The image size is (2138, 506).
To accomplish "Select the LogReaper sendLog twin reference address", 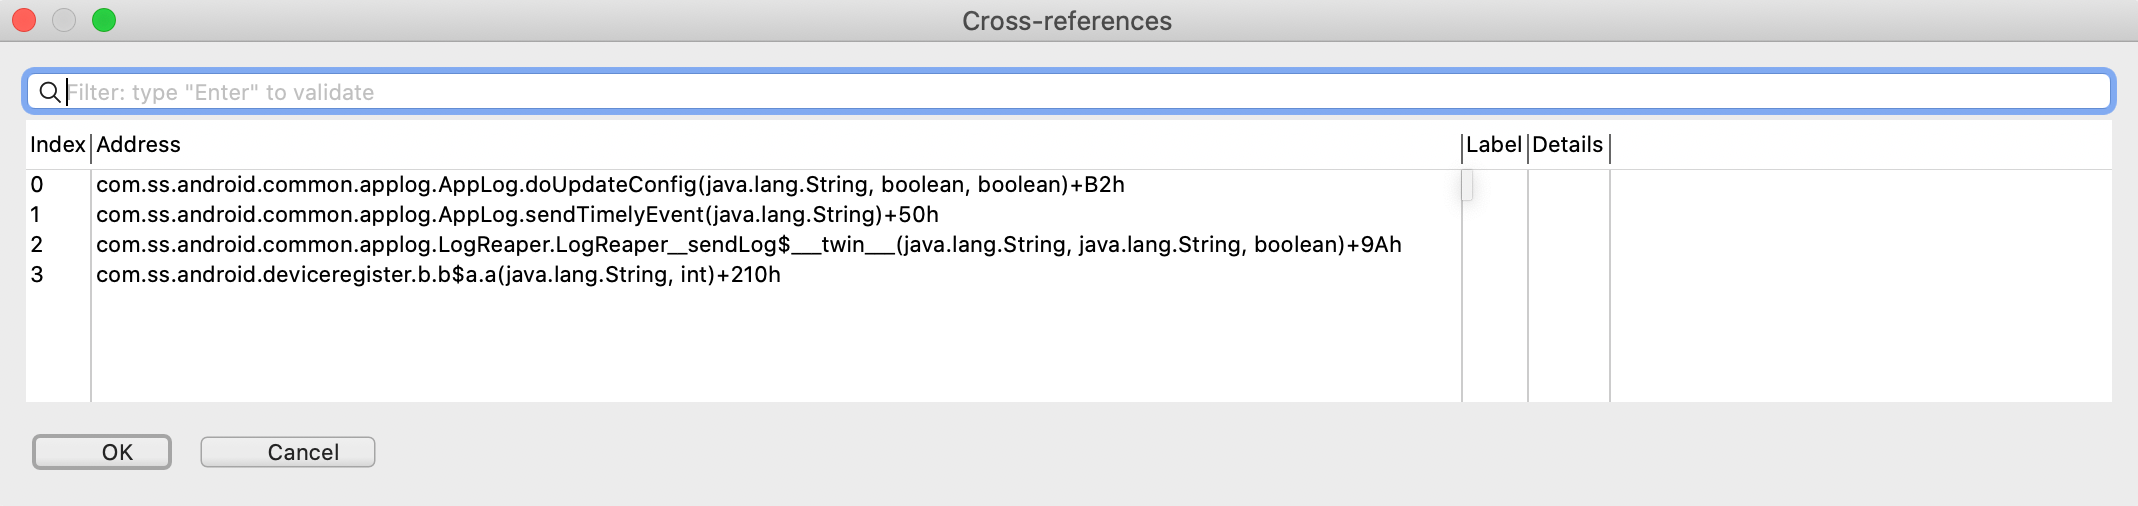I will coord(748,245).
